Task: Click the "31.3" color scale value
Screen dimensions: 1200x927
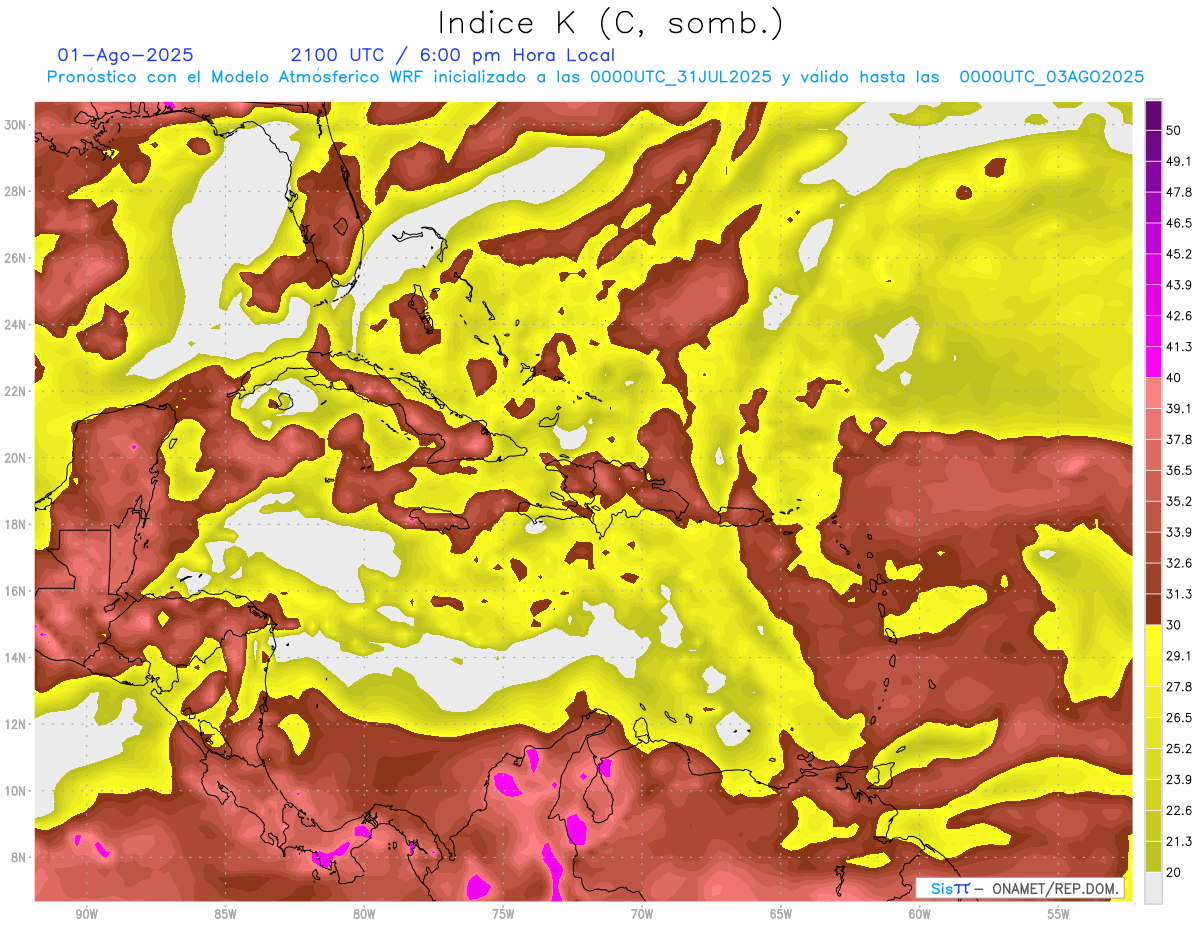Action: tap(1178, 594)
